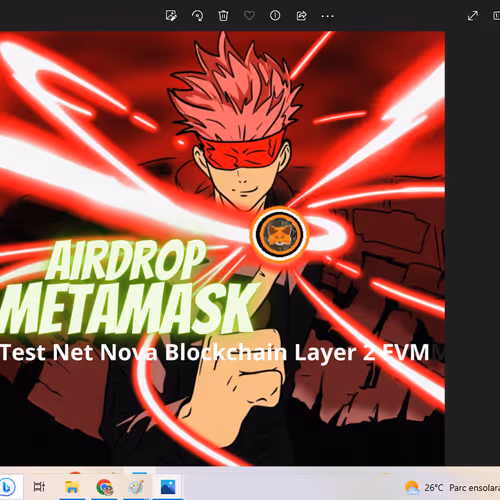This screenshot has height=500, width=500.
Task: Launch File Explorer from the taskbar
Action: click(x=72, y=487)
